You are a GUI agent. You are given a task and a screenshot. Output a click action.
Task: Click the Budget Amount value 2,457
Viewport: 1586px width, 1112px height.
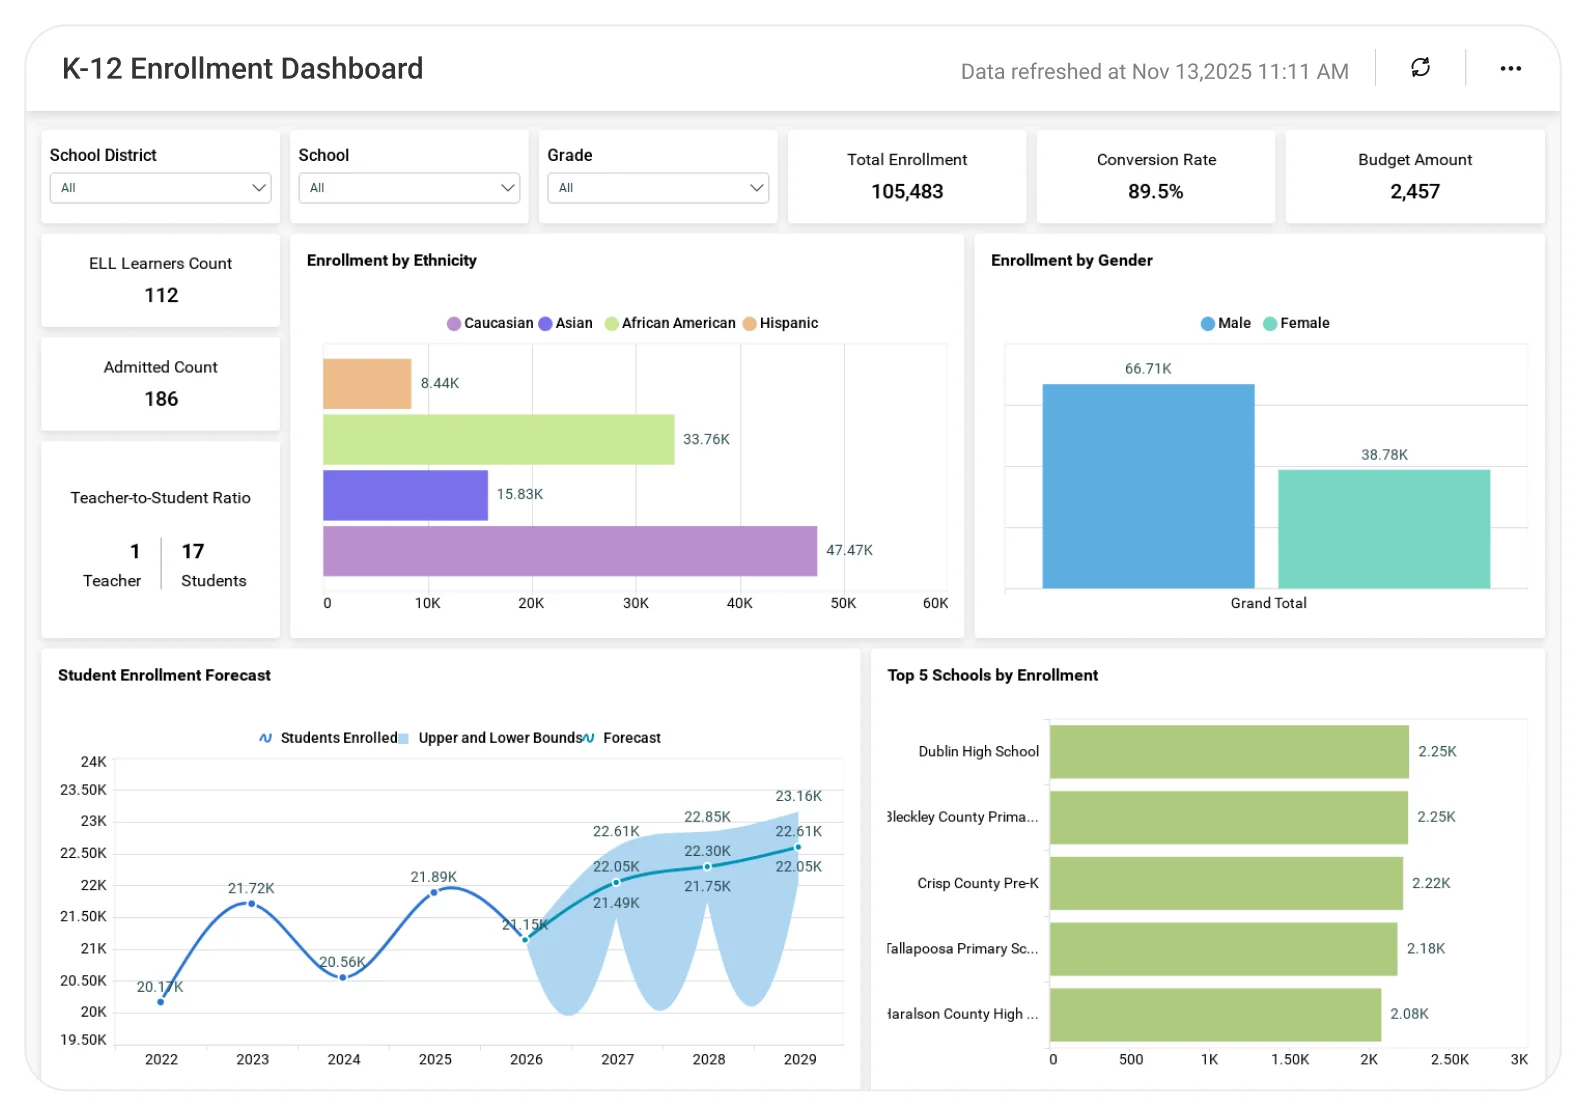tap(1415, 191)
